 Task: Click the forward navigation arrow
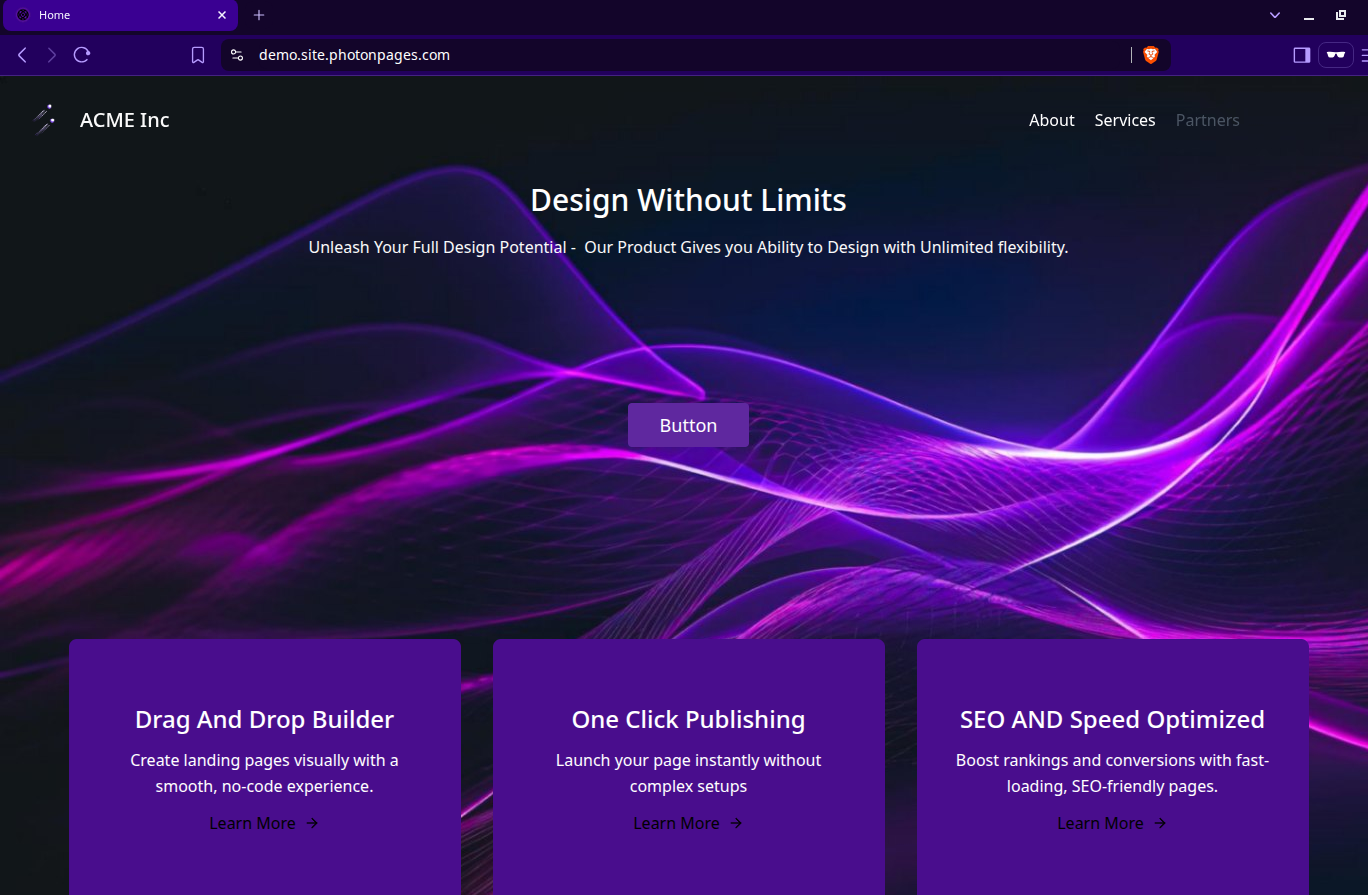pyautogui.click(x=51, y=55)
